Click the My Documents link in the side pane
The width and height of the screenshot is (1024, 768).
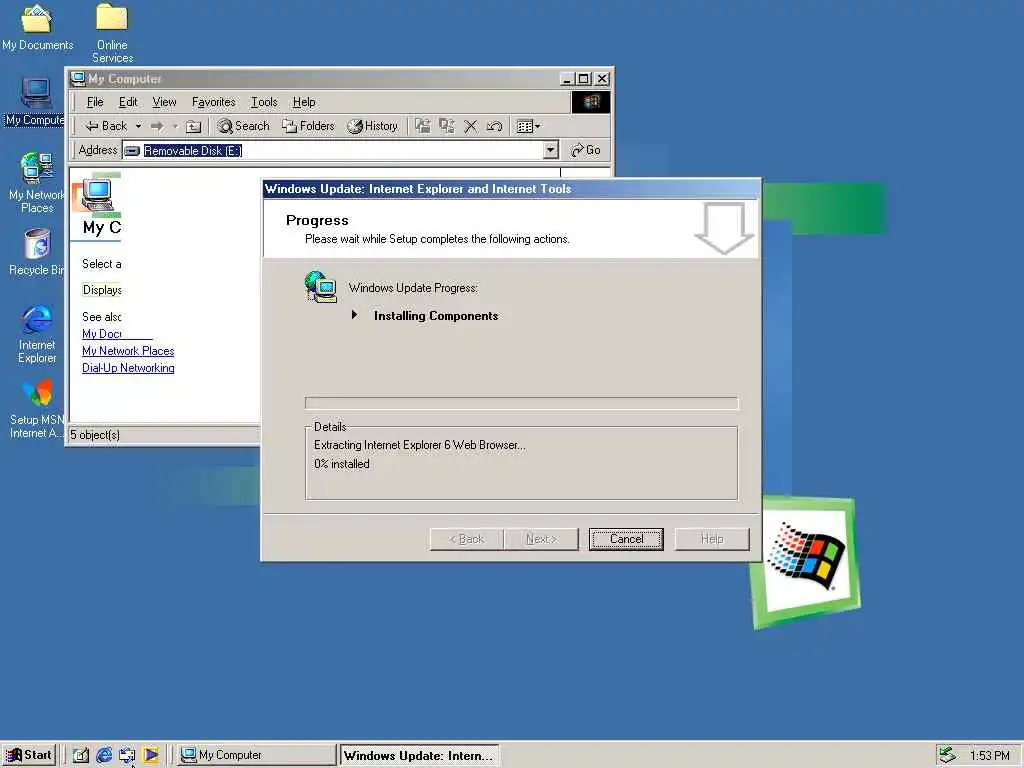click(102, 334)
